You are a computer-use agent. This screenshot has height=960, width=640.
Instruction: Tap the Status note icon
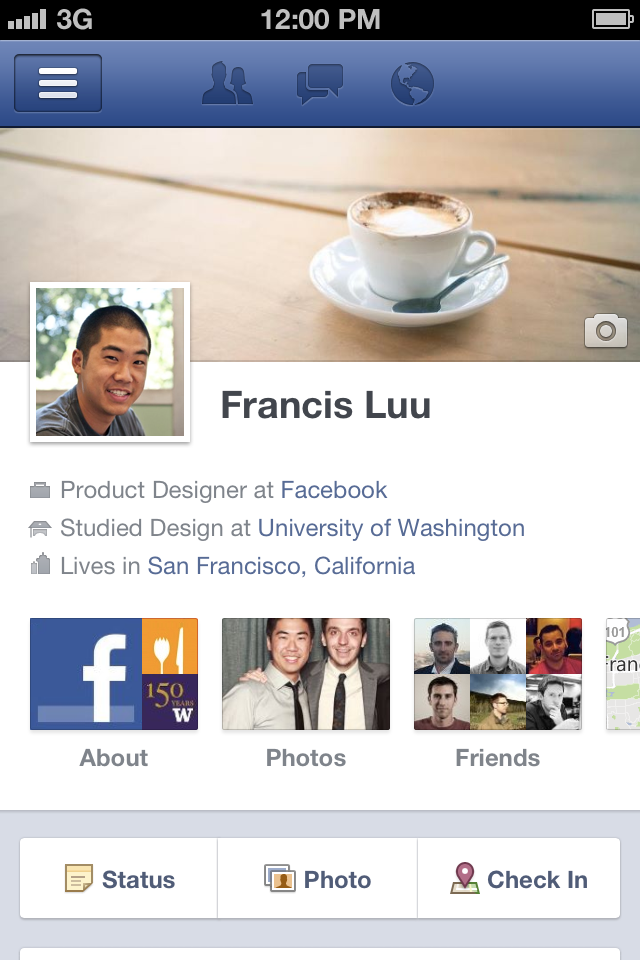pyautogui.click(x=79, y=878)
